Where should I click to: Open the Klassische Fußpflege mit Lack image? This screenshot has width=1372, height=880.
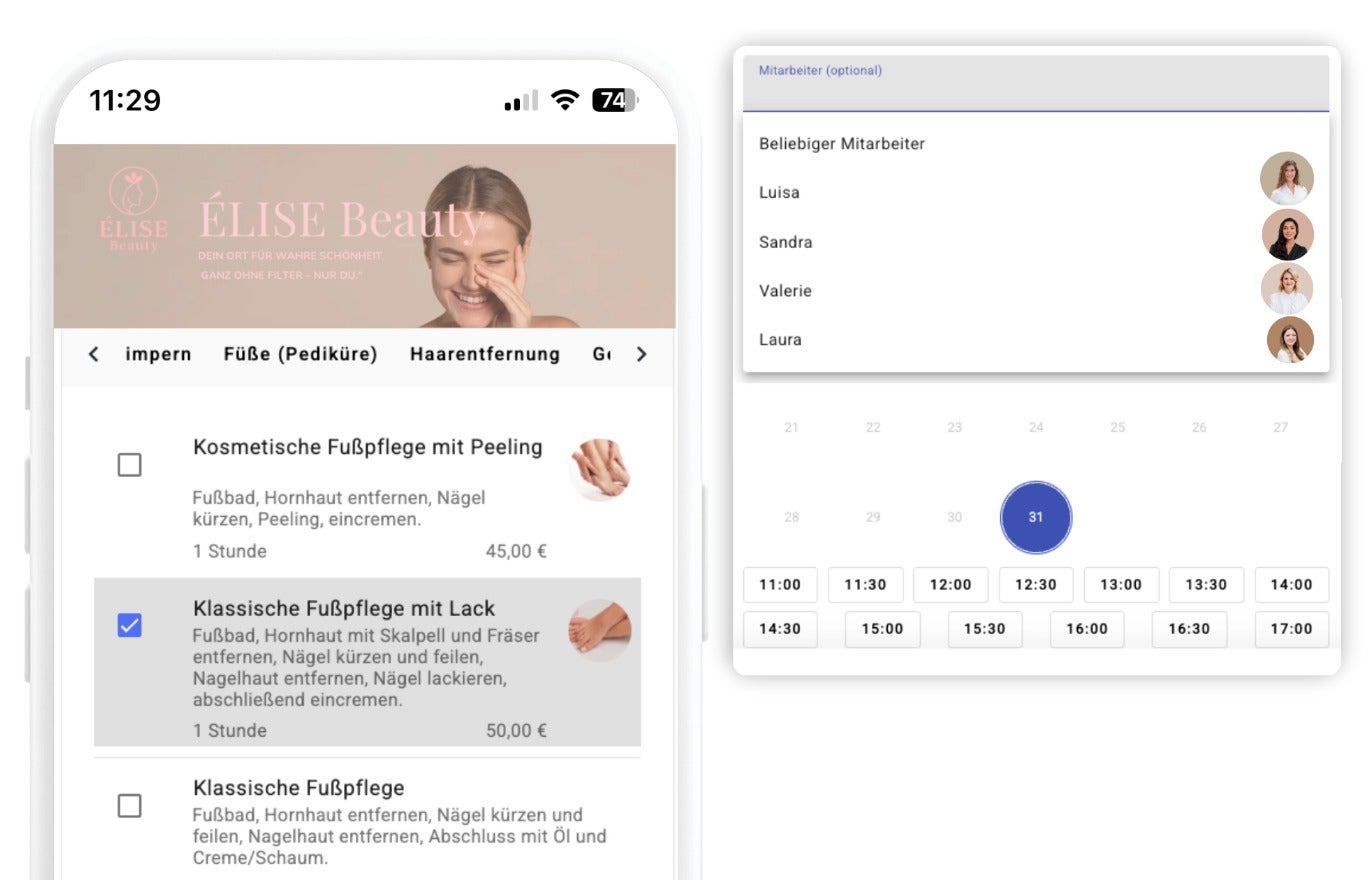click(600, 630)
